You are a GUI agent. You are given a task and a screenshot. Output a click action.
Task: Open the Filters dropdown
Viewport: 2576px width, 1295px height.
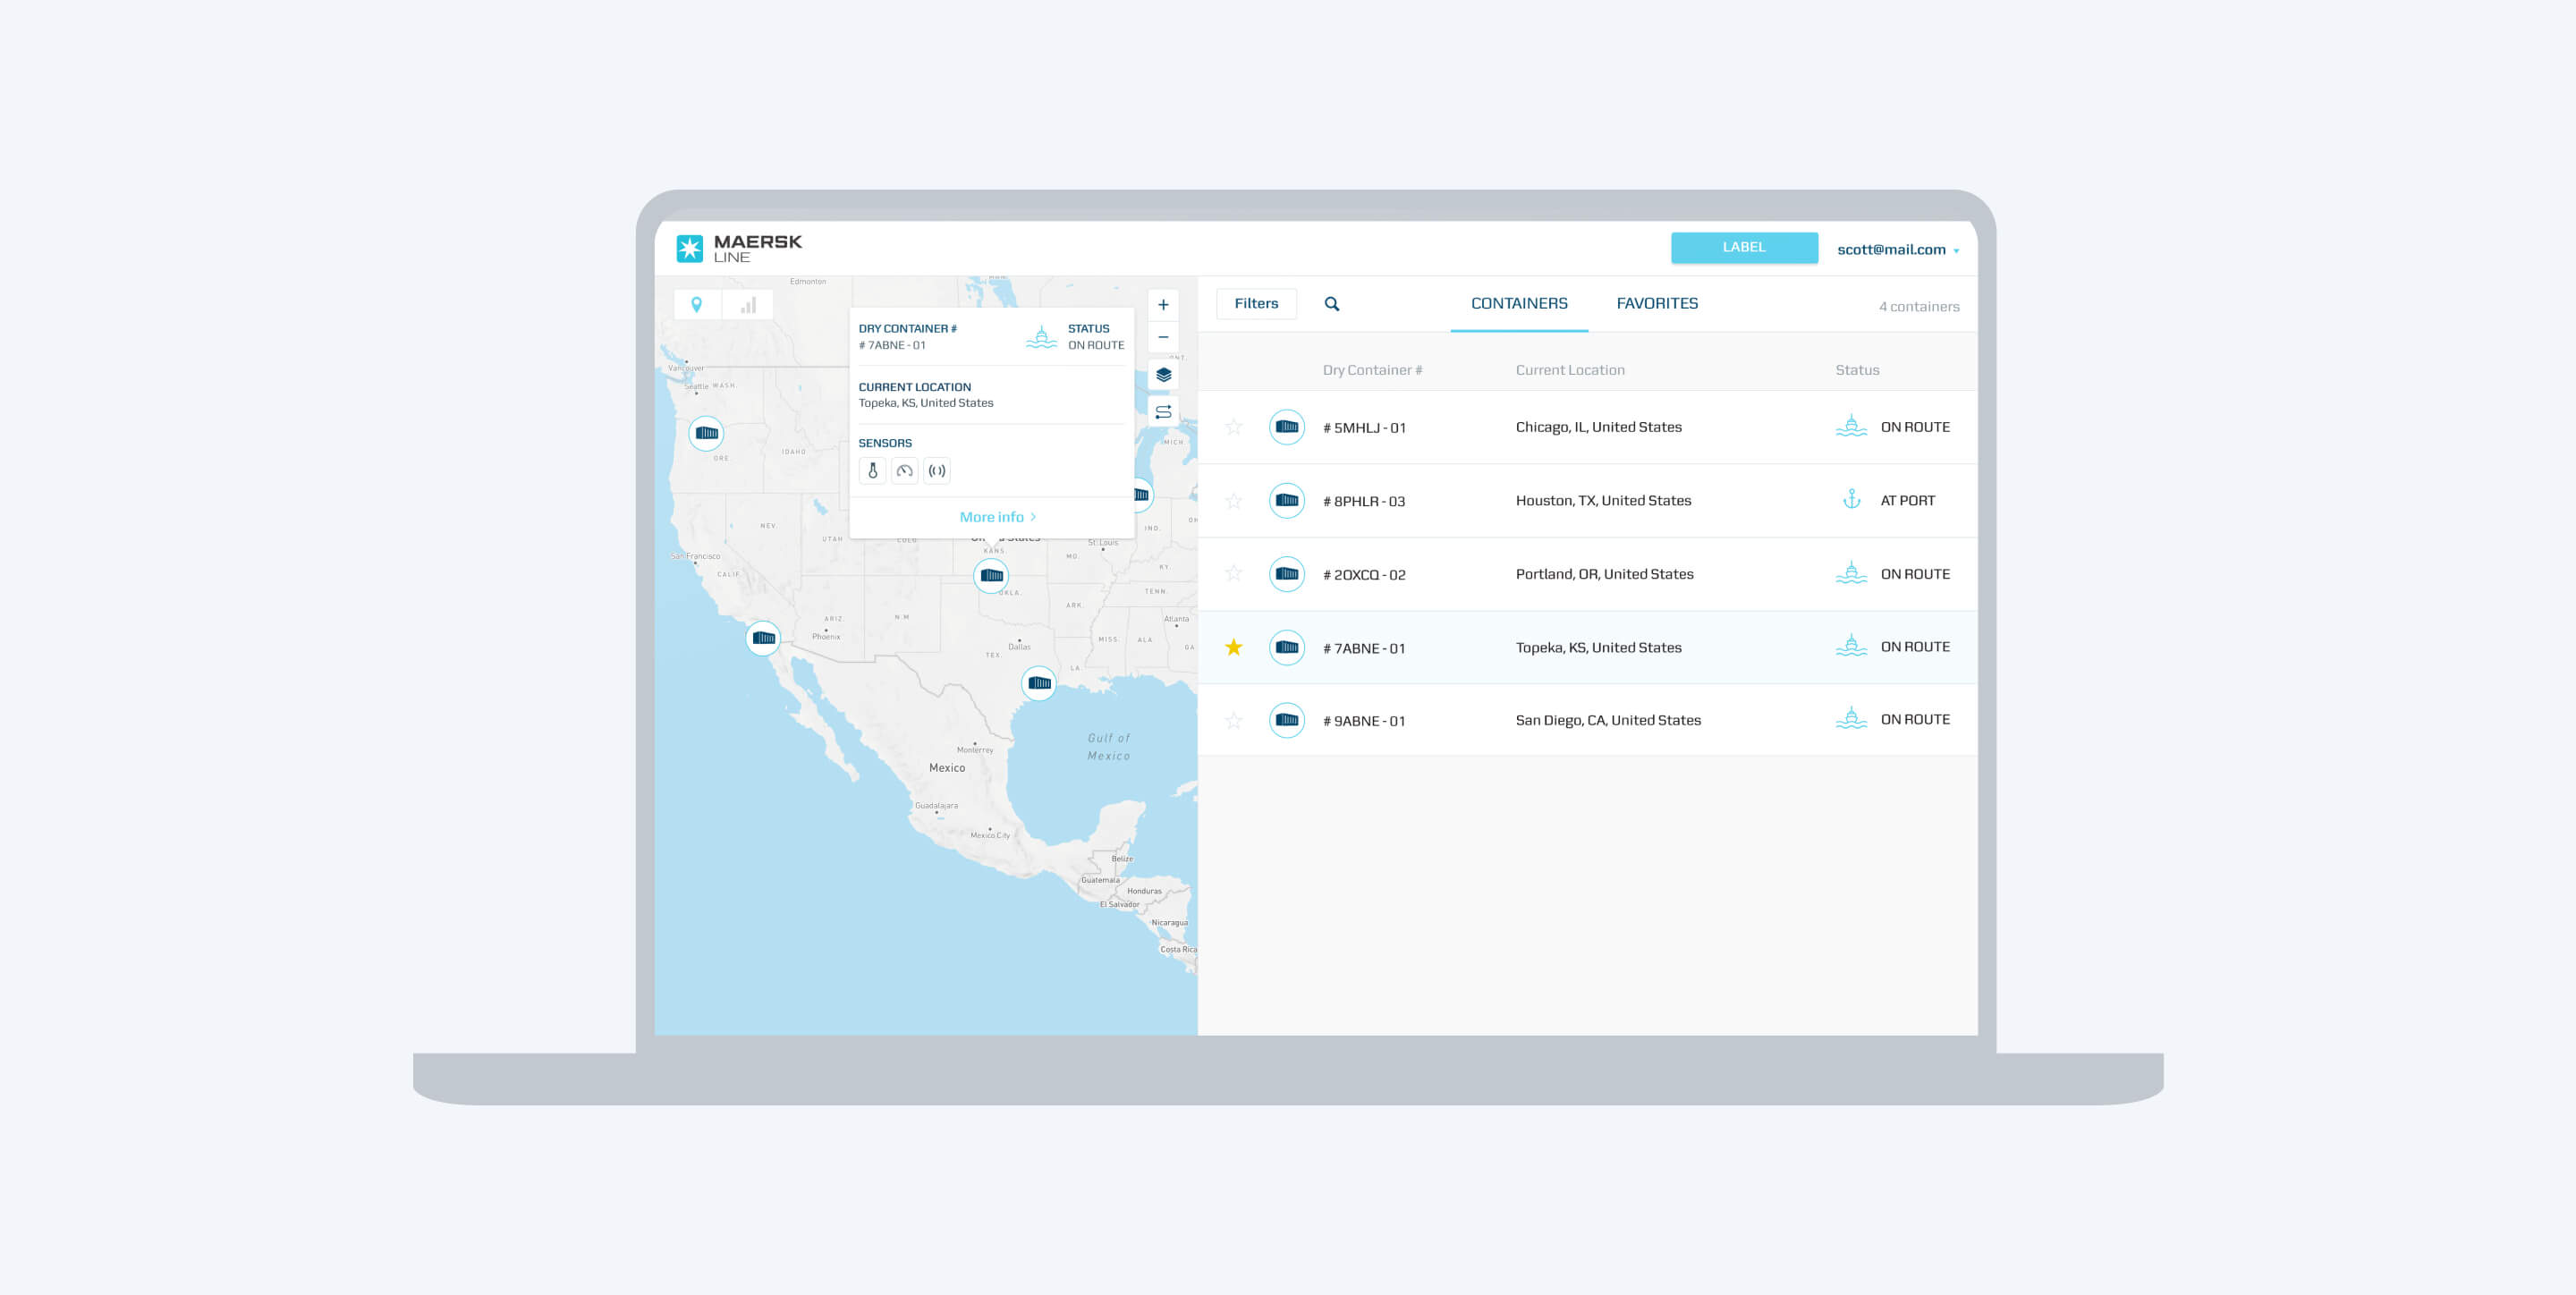point(1256,304)
